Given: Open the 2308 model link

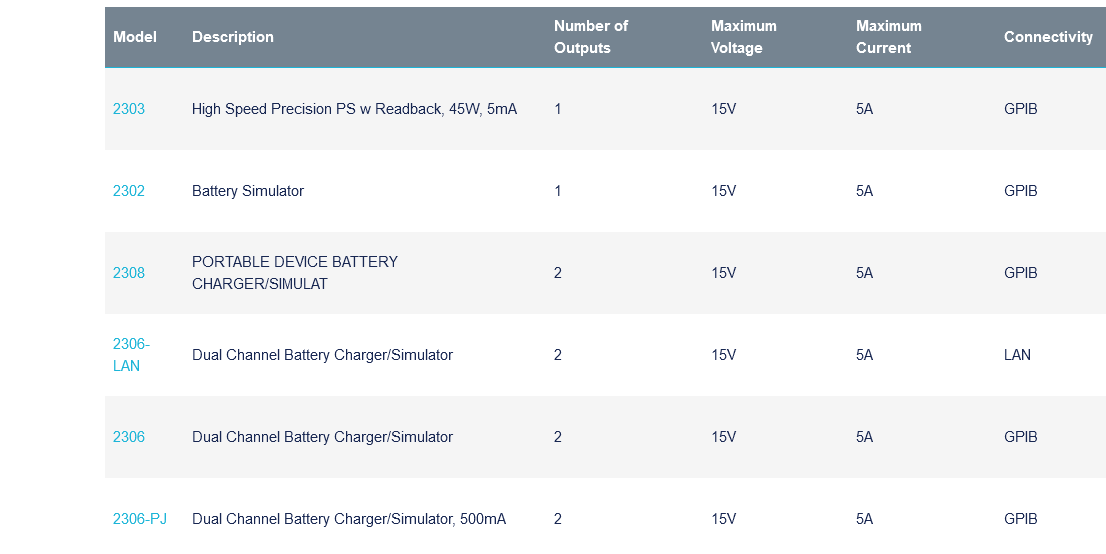Looking at the screenshot, I should coord(128,273).
